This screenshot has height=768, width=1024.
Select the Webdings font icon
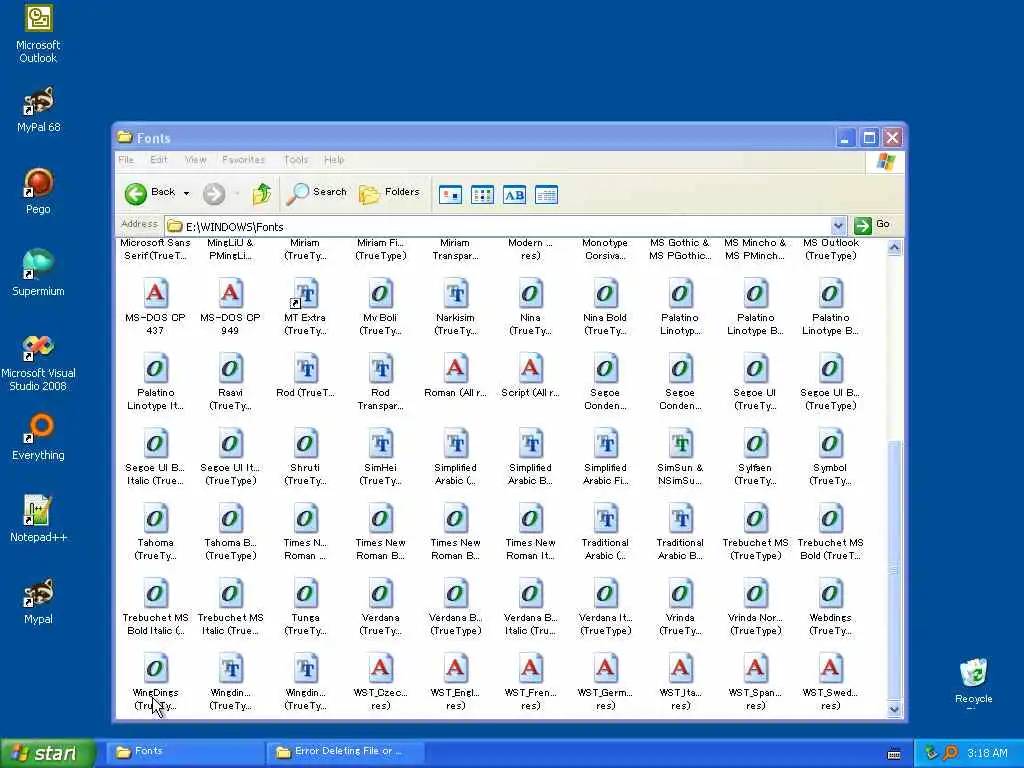tap(830, 594)
